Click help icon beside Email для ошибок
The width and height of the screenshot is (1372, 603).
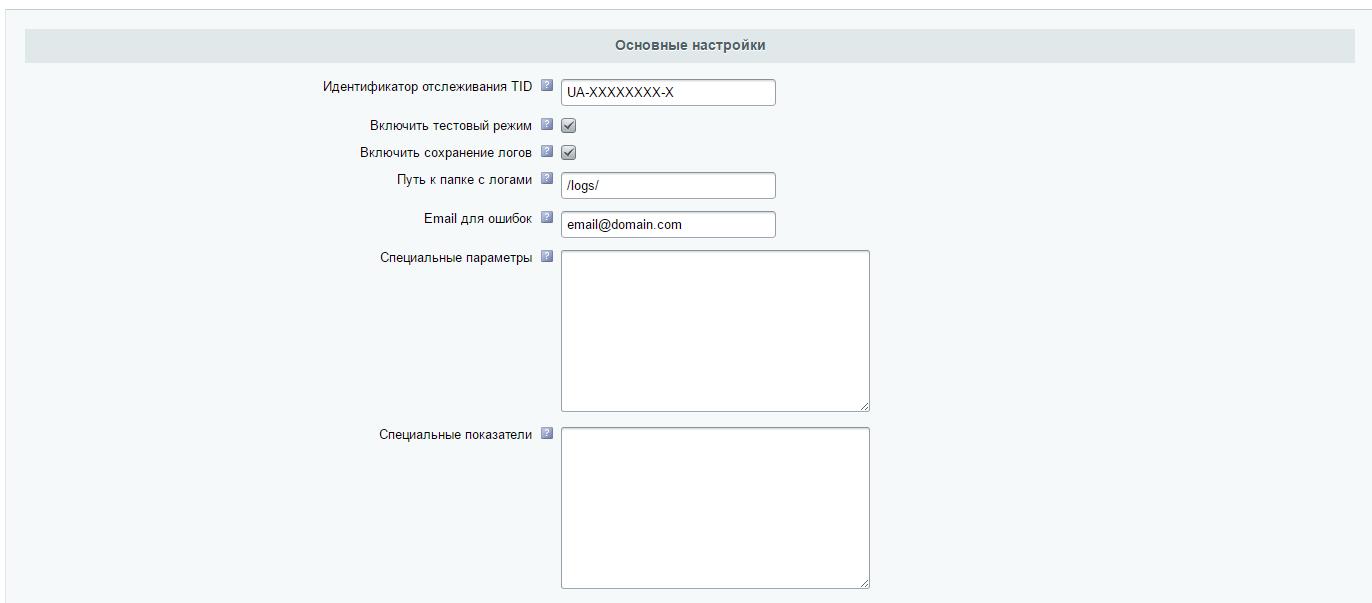[x=547, y=217]
